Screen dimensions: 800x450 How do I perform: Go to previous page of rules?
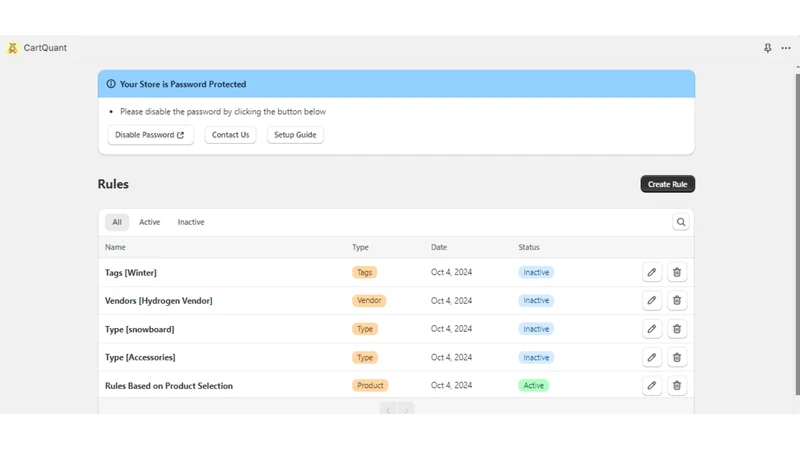[x=388, y=410]
